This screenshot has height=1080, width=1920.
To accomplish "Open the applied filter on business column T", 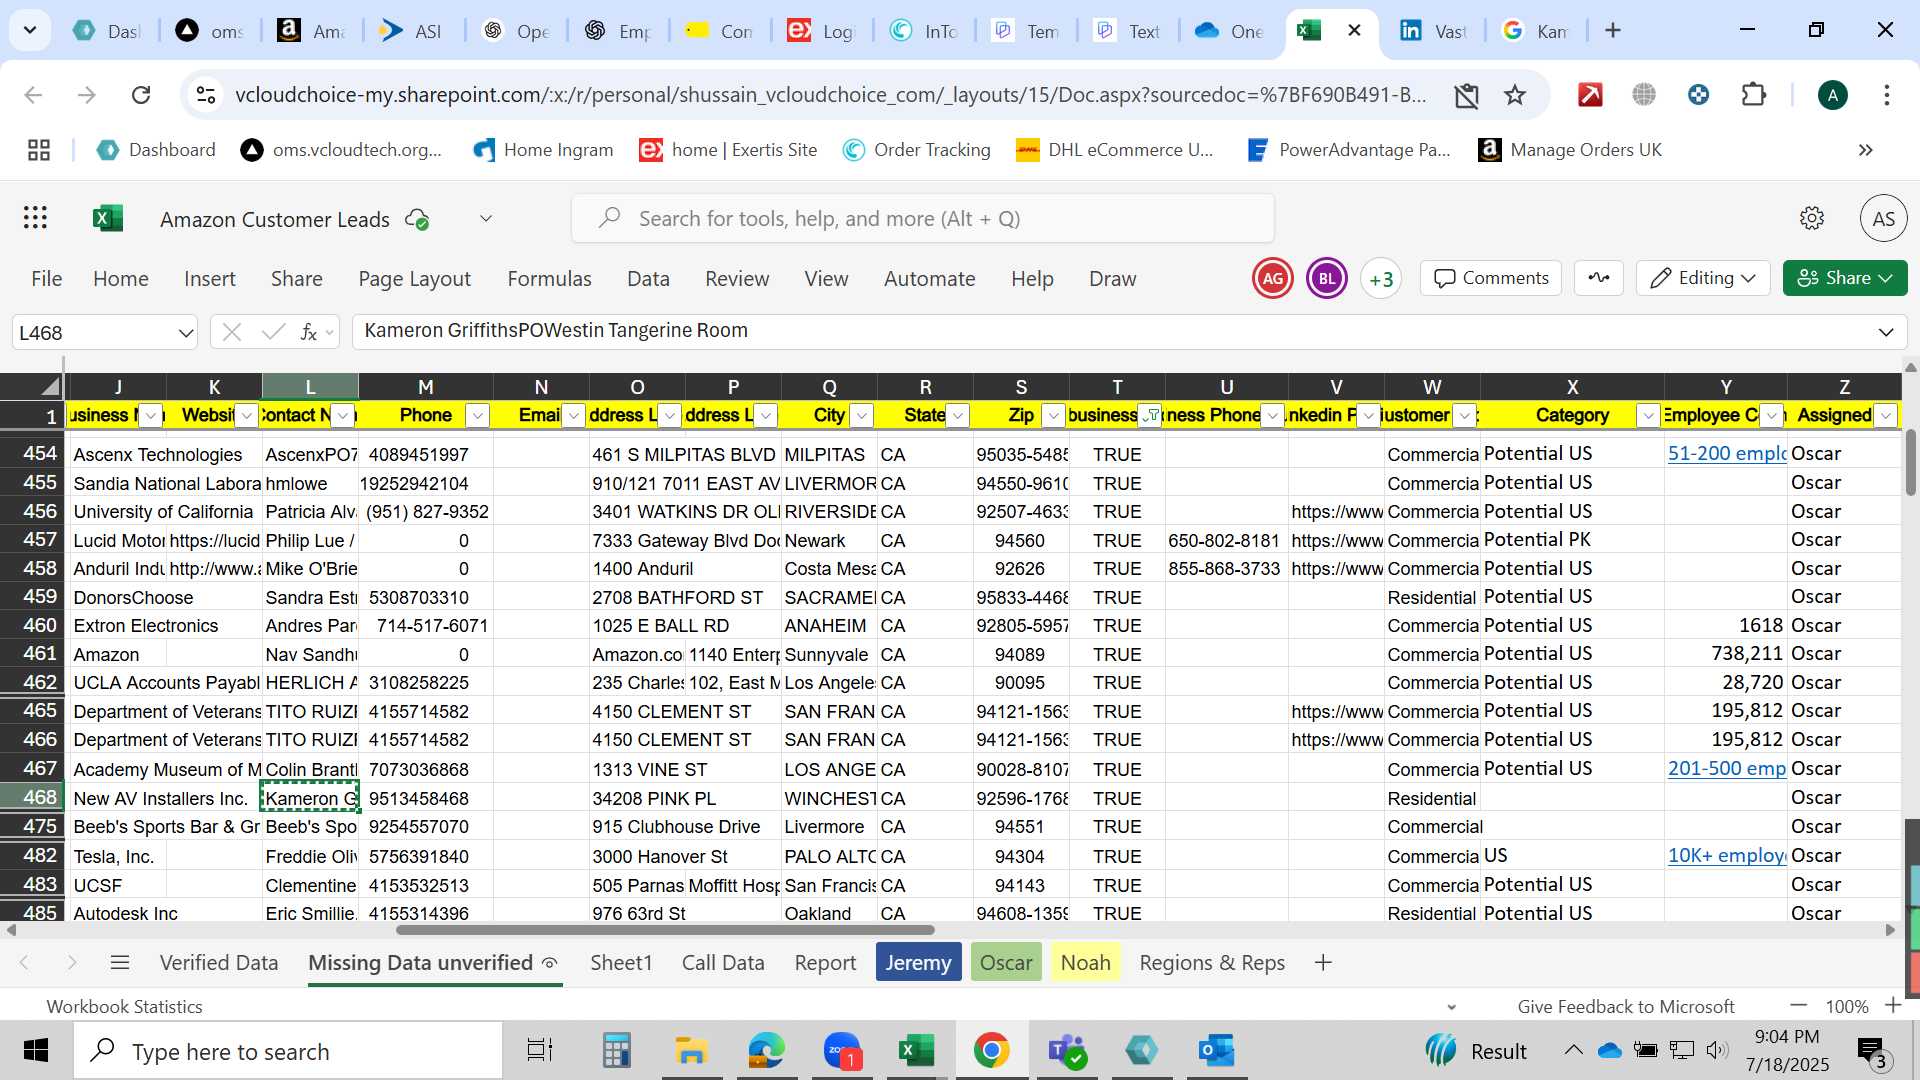I will [1151, 415].
